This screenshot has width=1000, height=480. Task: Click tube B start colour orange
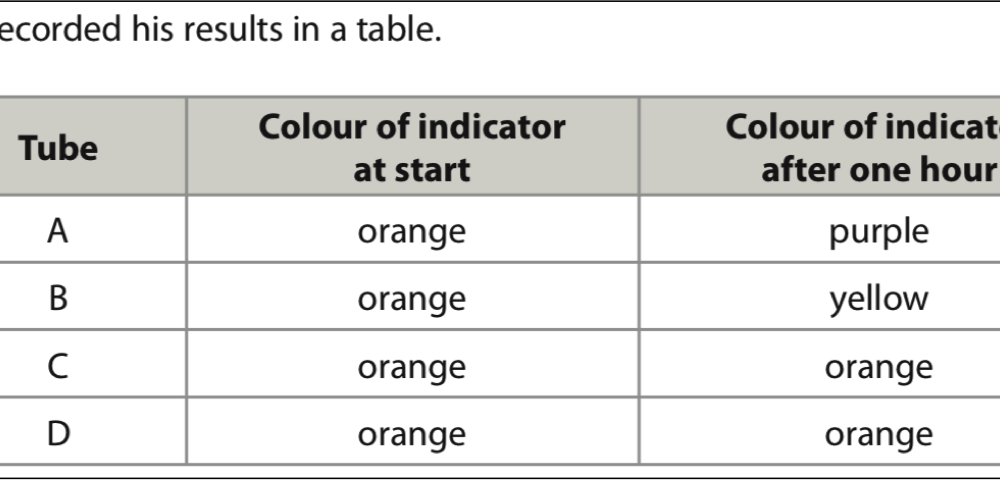coord(412,300)
